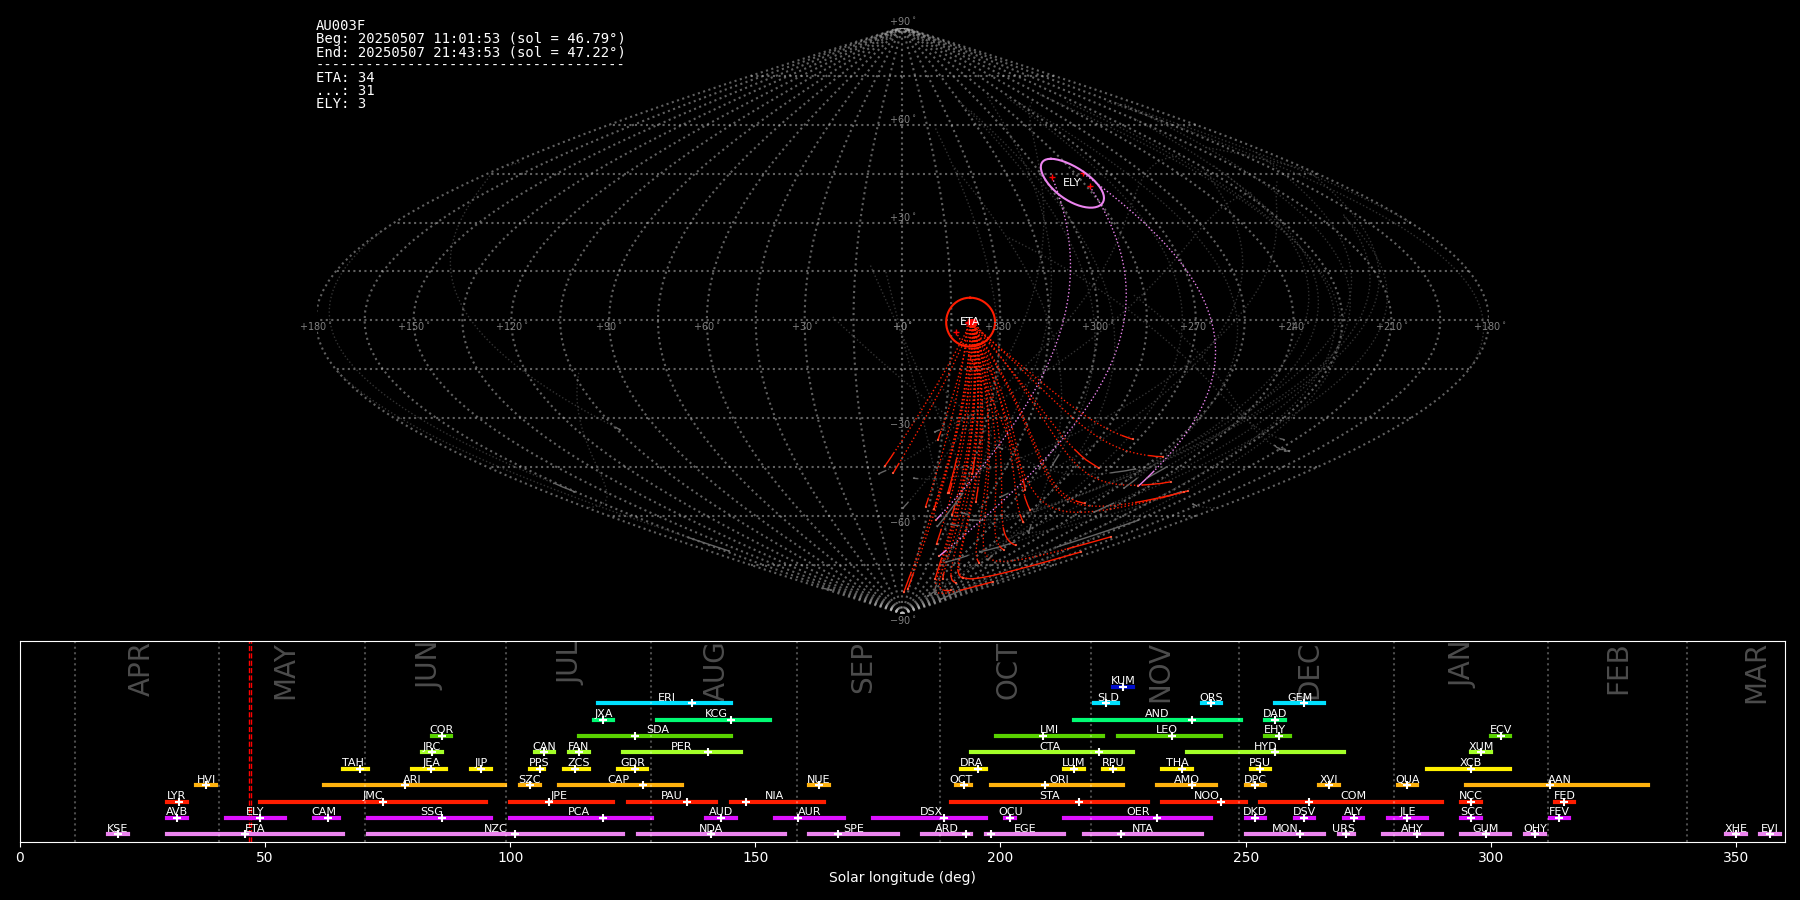Click the AUR shower label

tap(809, 812)
